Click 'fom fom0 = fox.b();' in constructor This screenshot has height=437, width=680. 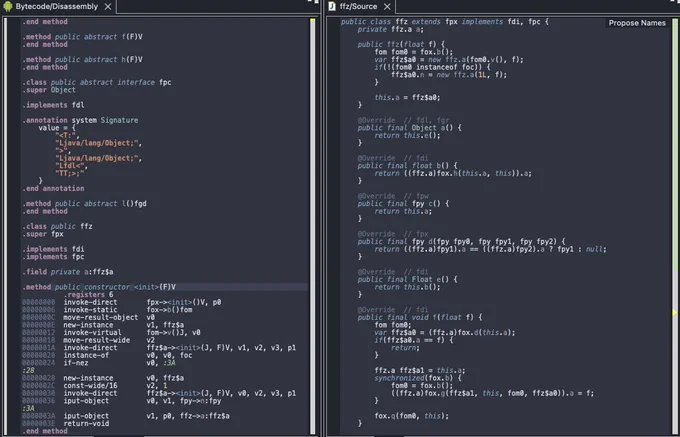(414, 52)
